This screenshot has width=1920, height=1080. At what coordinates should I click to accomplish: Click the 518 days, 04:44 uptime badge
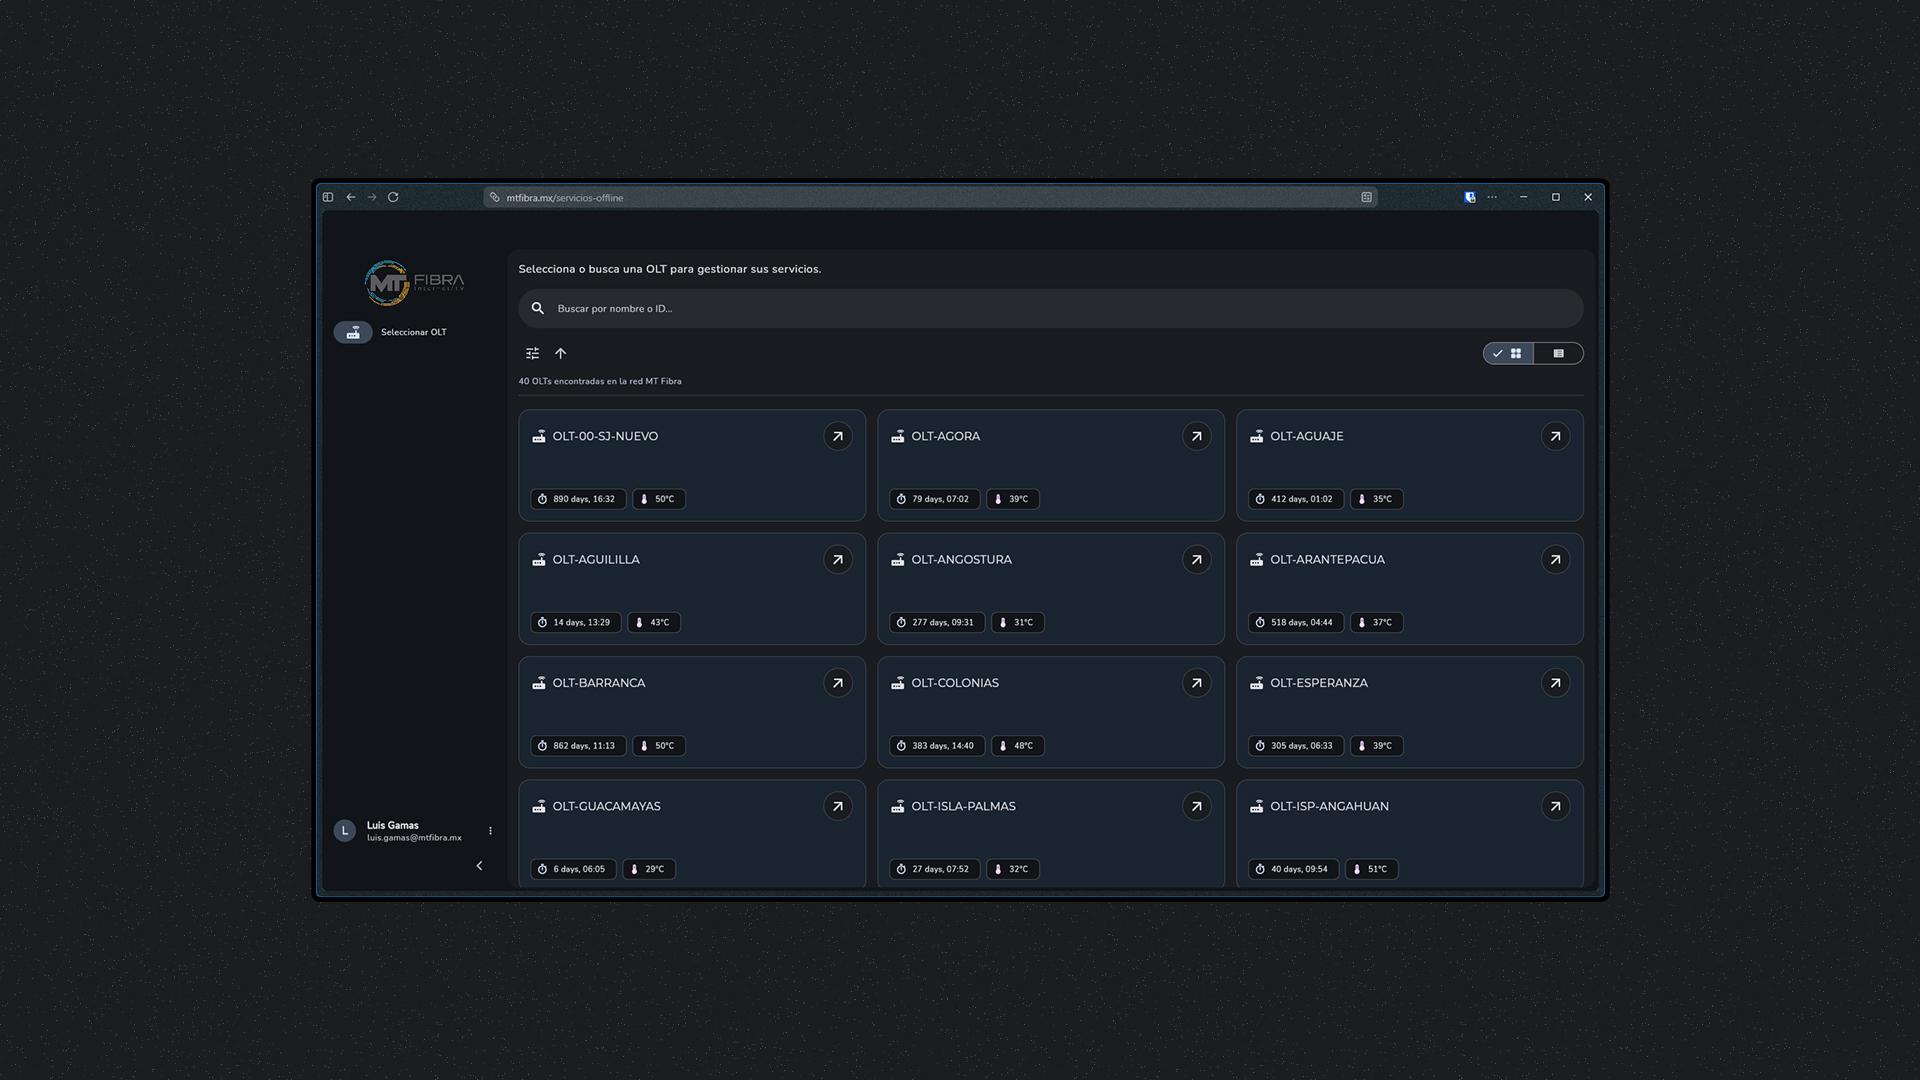1296,622
